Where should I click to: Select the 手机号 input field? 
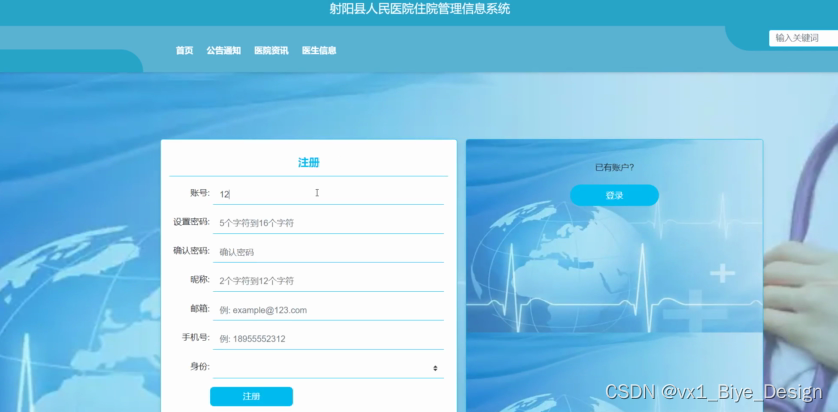tap(328, 339)
